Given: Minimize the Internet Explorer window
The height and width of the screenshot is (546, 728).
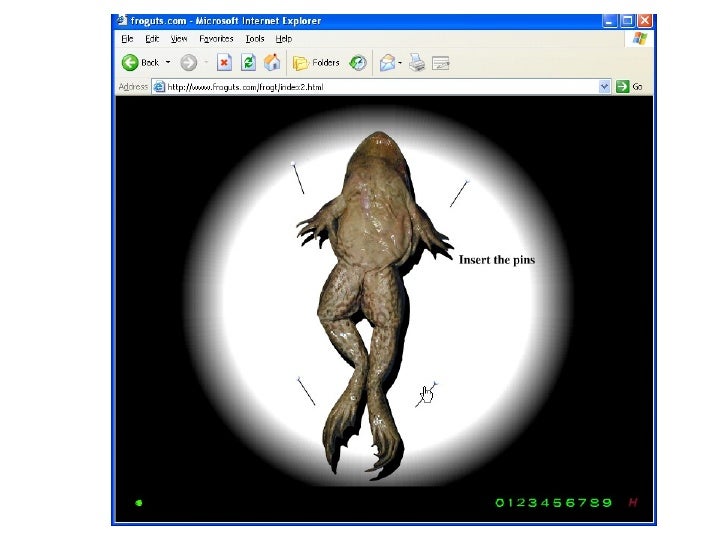Looking at the screenshot, I should tap(610, 21).
